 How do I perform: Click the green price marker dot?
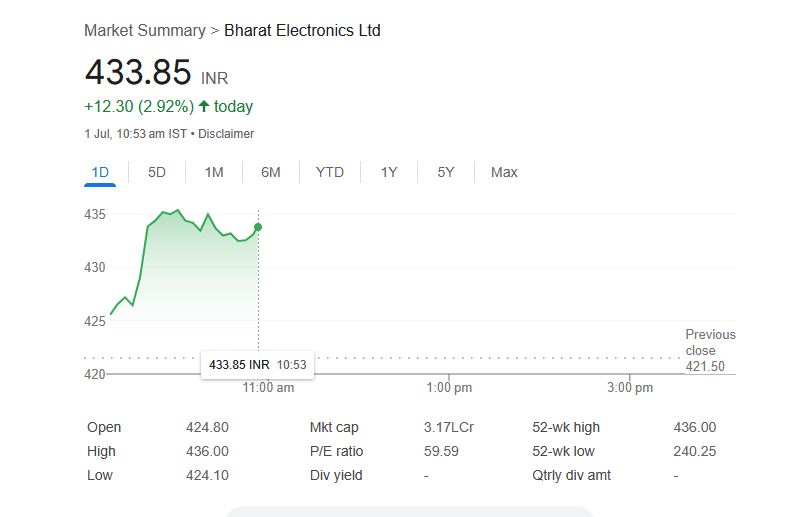click(x=258, y=227)
